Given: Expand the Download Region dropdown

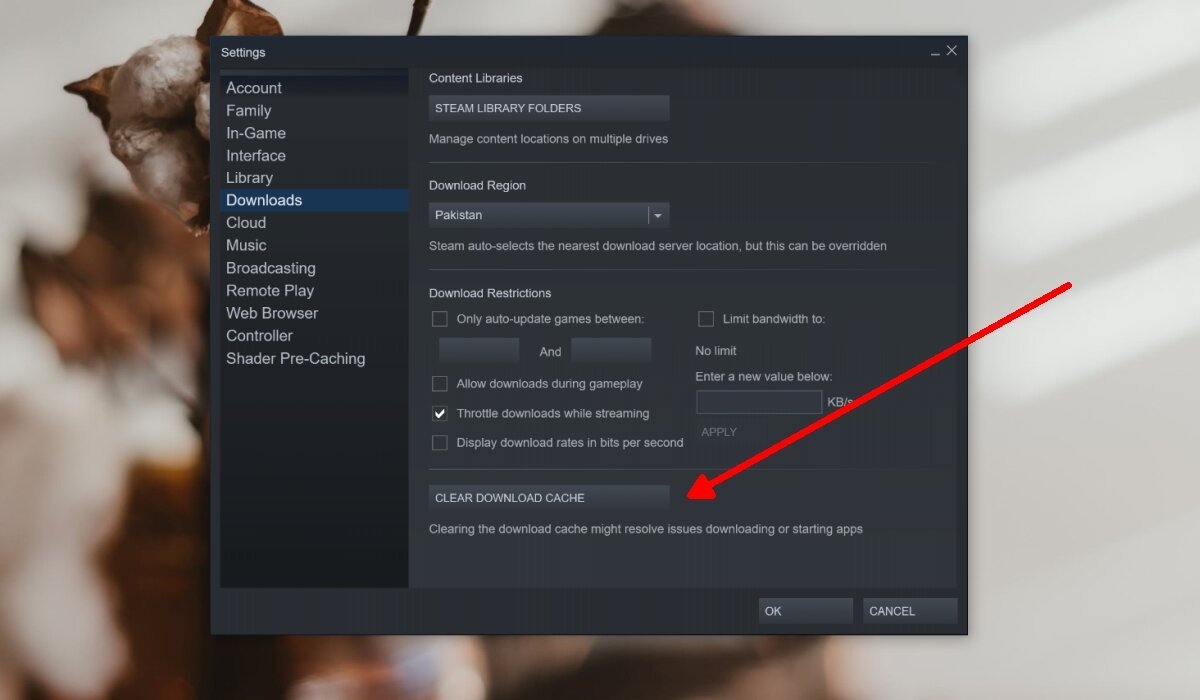Looking at the screenshot, I should point(658,214).
